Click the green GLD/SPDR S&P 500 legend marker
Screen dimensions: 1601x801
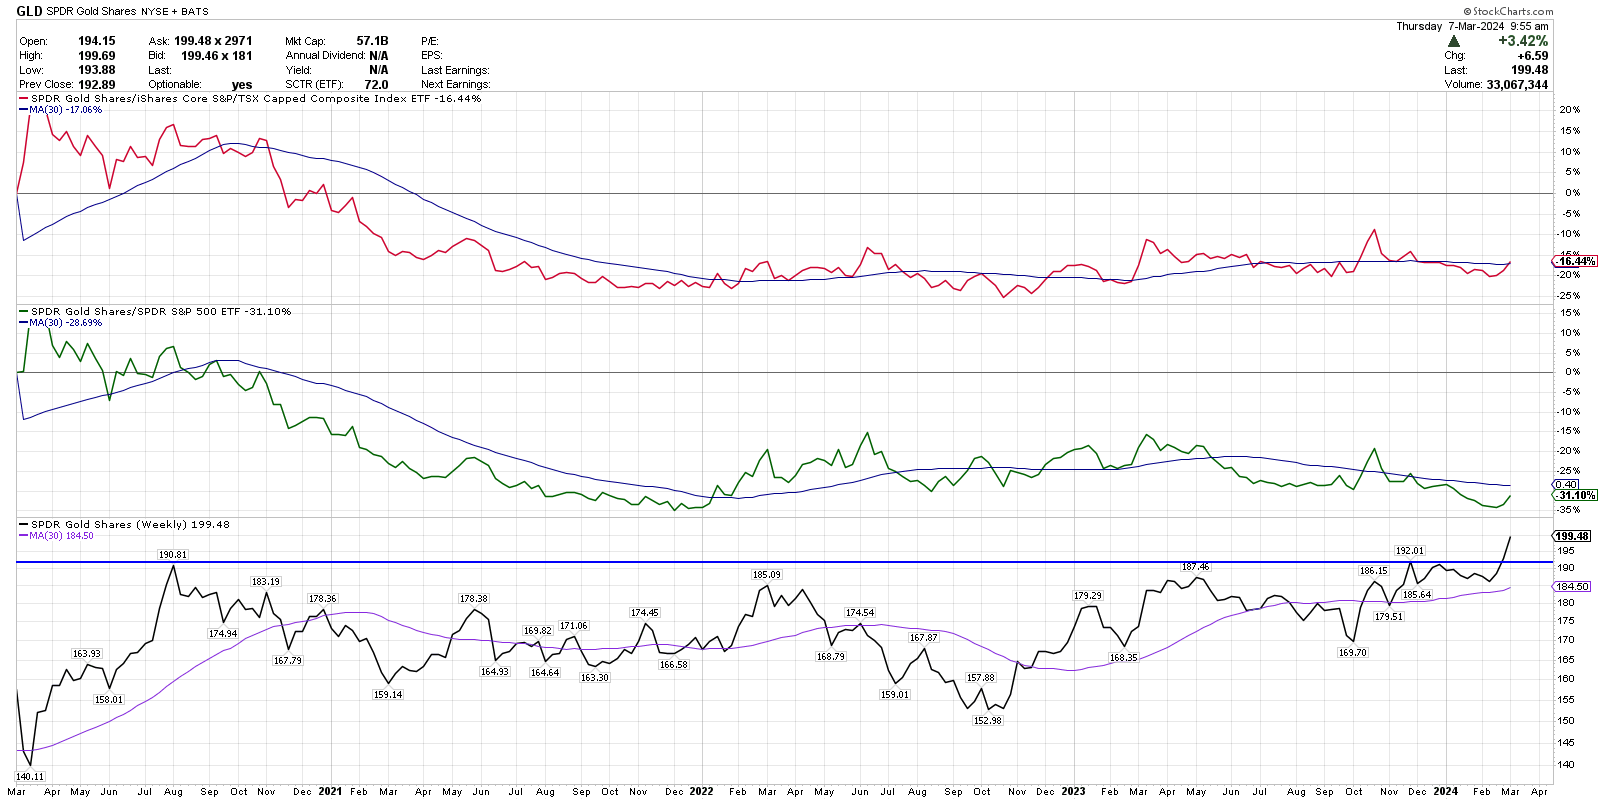[x=24, y=312]
